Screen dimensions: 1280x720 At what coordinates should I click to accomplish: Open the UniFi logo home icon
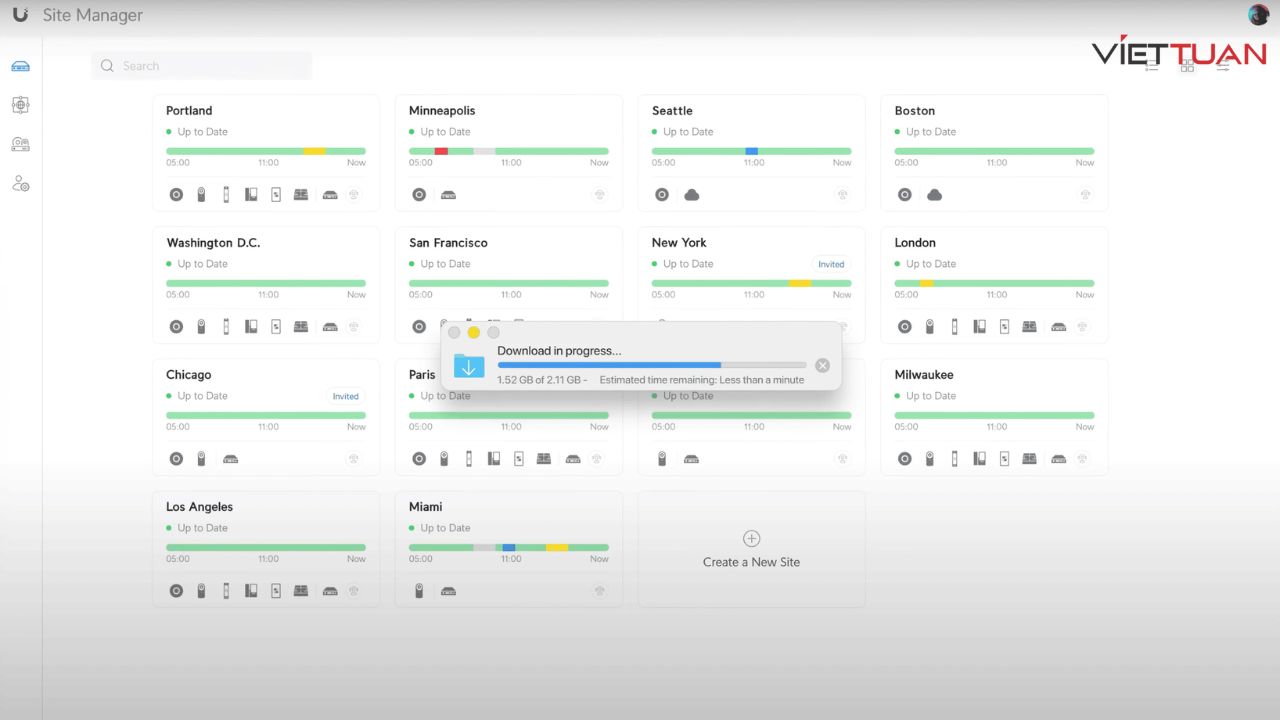point(20,15)
